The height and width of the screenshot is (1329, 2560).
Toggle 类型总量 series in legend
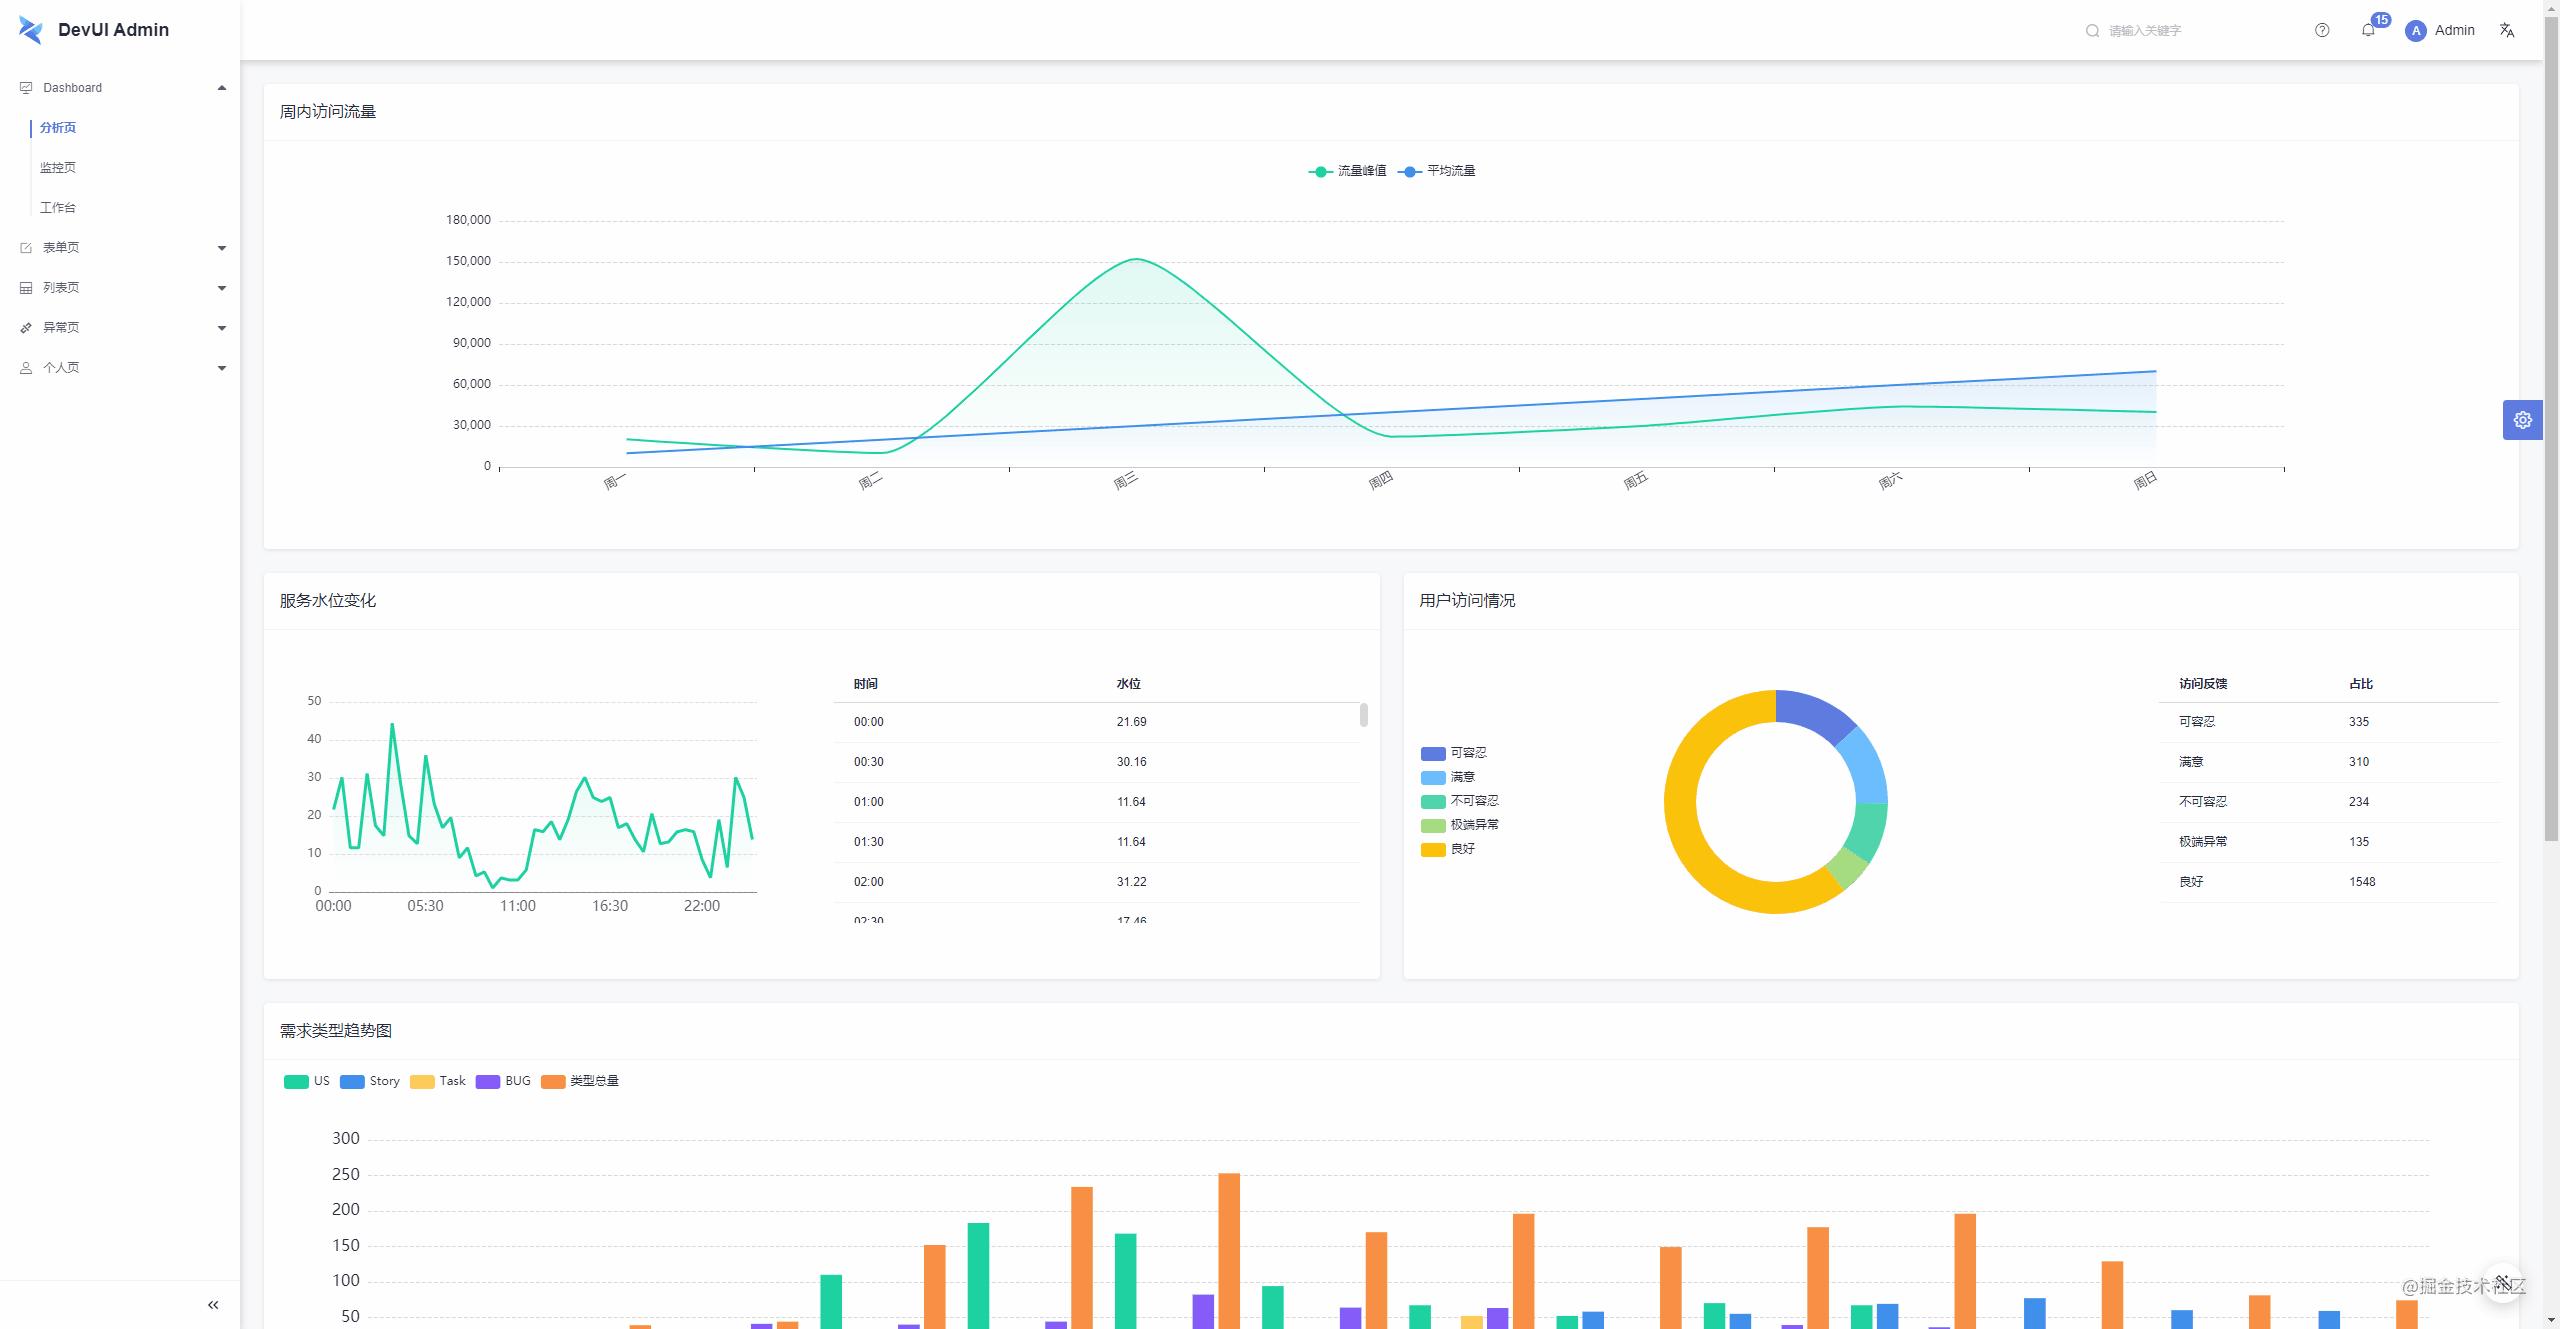[x=580, y=1081]
